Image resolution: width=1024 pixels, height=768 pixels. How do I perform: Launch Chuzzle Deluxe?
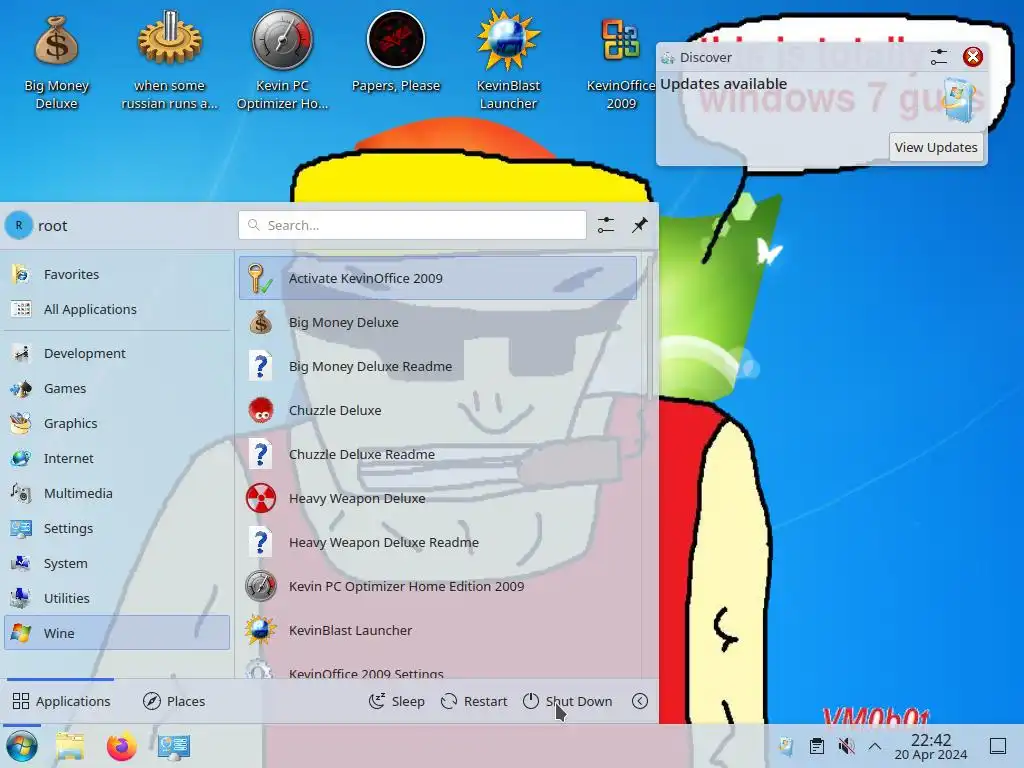(438, 411)
